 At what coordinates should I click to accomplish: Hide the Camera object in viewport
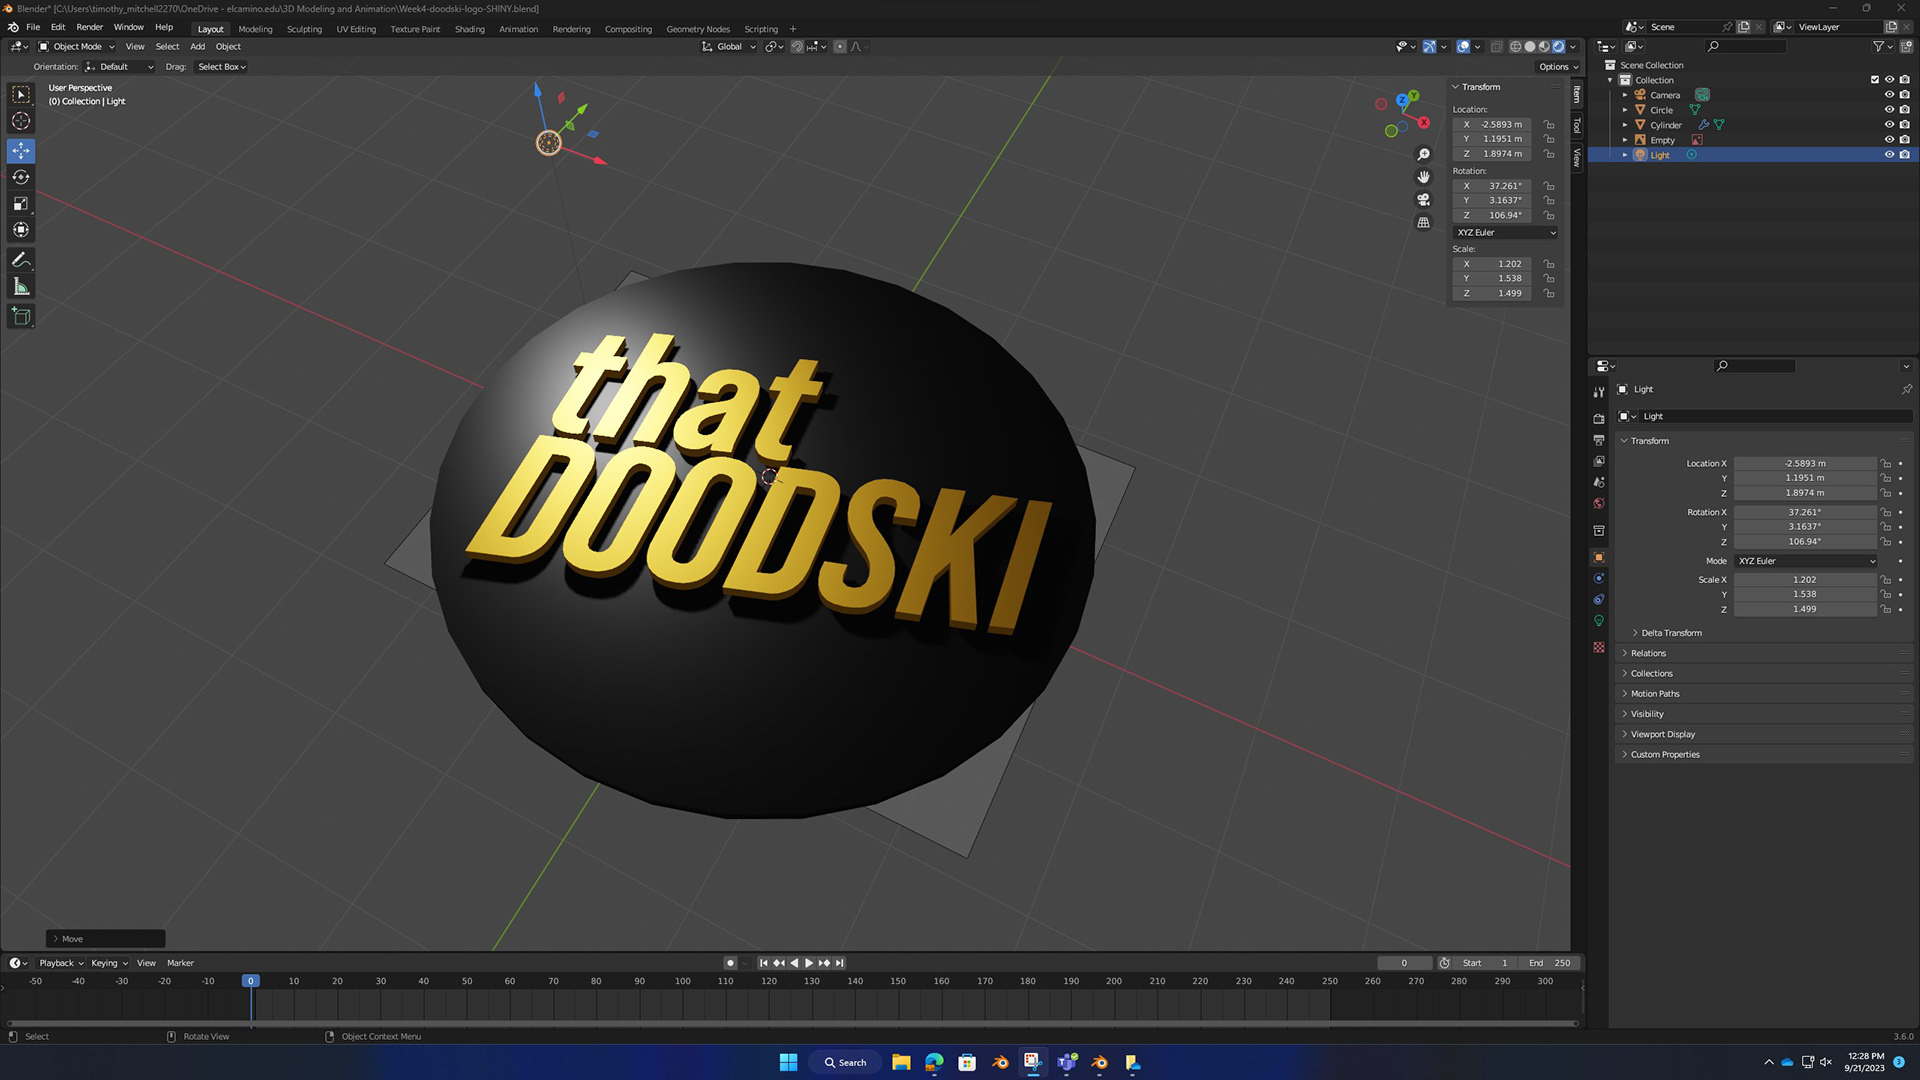tap(1889, 95)
